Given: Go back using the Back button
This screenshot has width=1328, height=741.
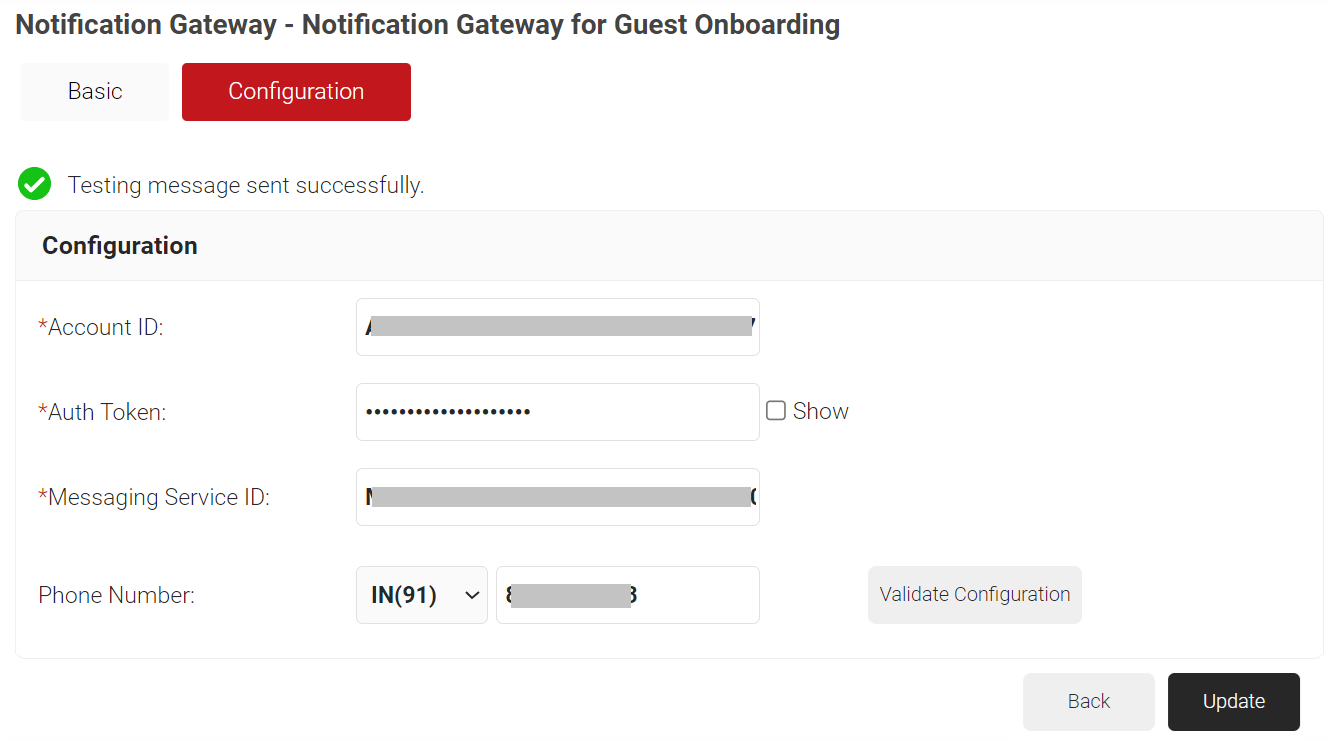Looking at the screenshot, I should pos(1088,702).
